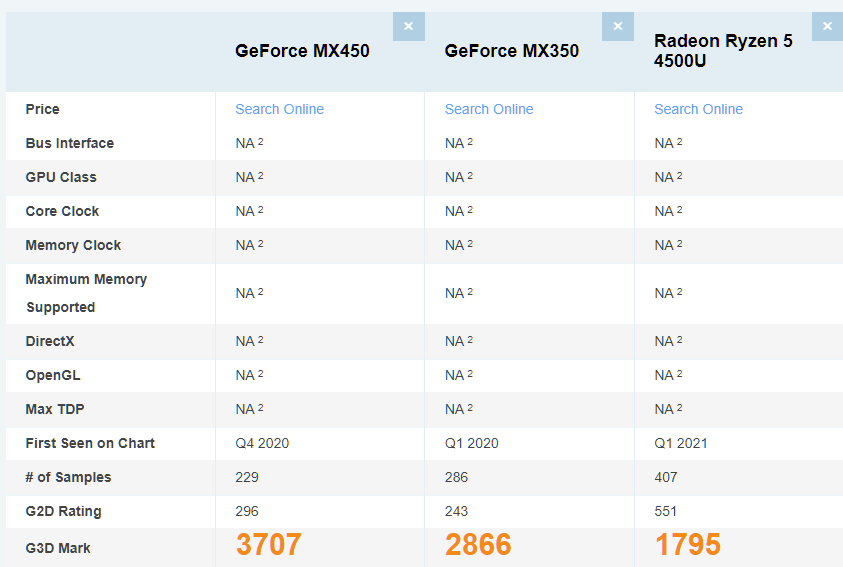This screenshot has width=843, height=567.
Task: Click MX450 DirectX NA value
Action: [249, 341]
